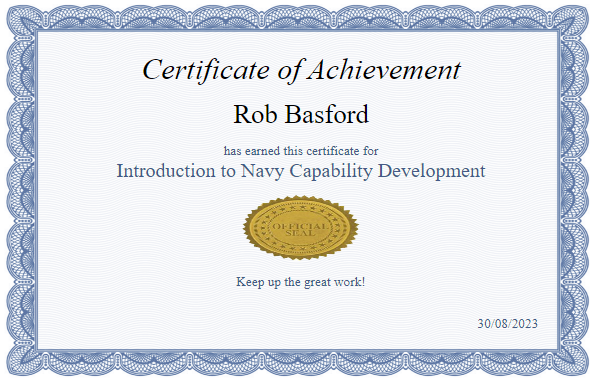The height and width of the screenshot is (380, 595).
Task: Select the word Navy in course title
Action: 262,171
